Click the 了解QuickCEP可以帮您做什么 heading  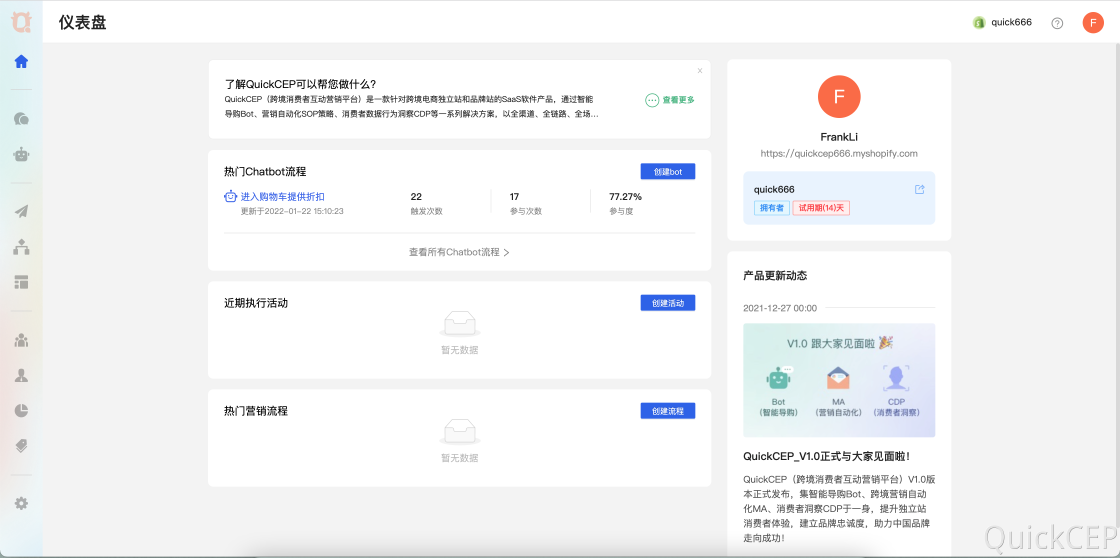point(300,84)
